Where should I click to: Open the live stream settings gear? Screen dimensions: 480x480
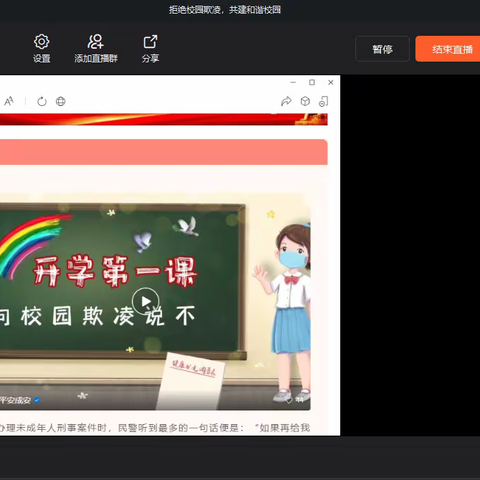click(x=42, y=48)
